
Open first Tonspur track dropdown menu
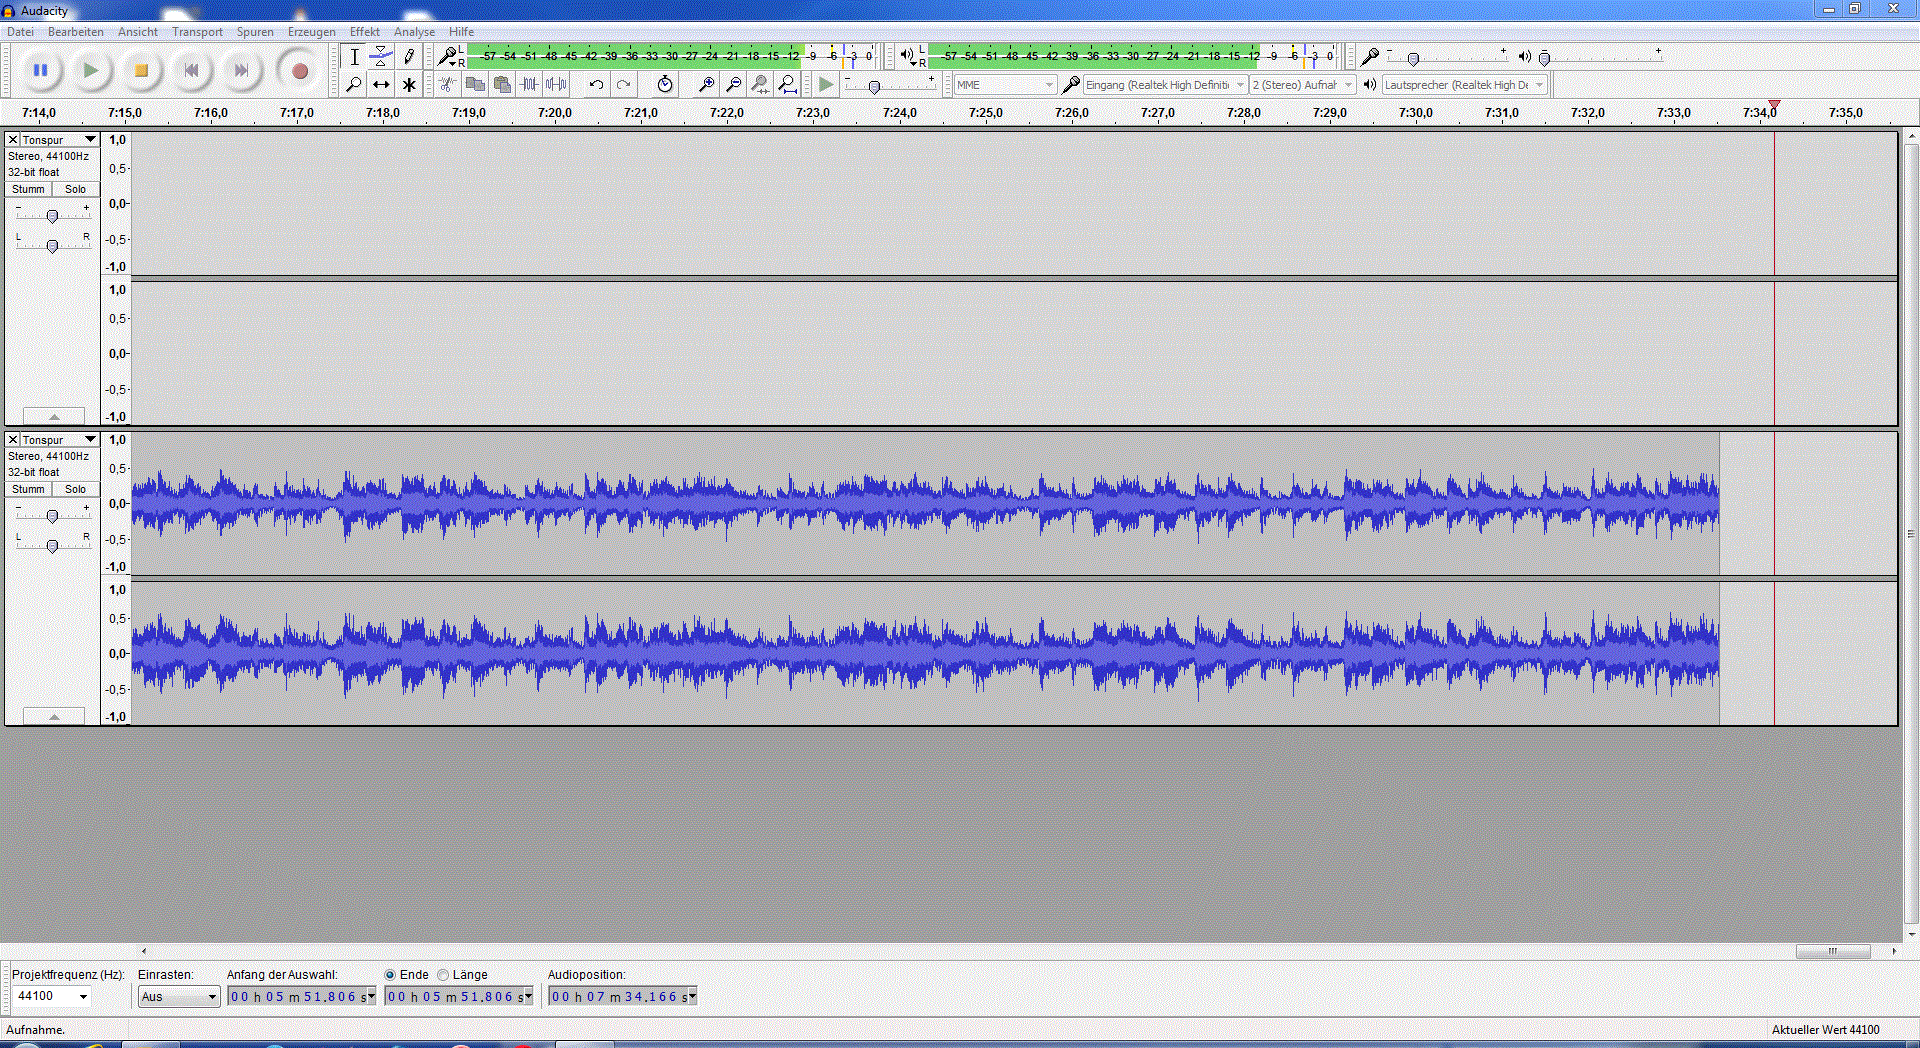click(60, 140)
